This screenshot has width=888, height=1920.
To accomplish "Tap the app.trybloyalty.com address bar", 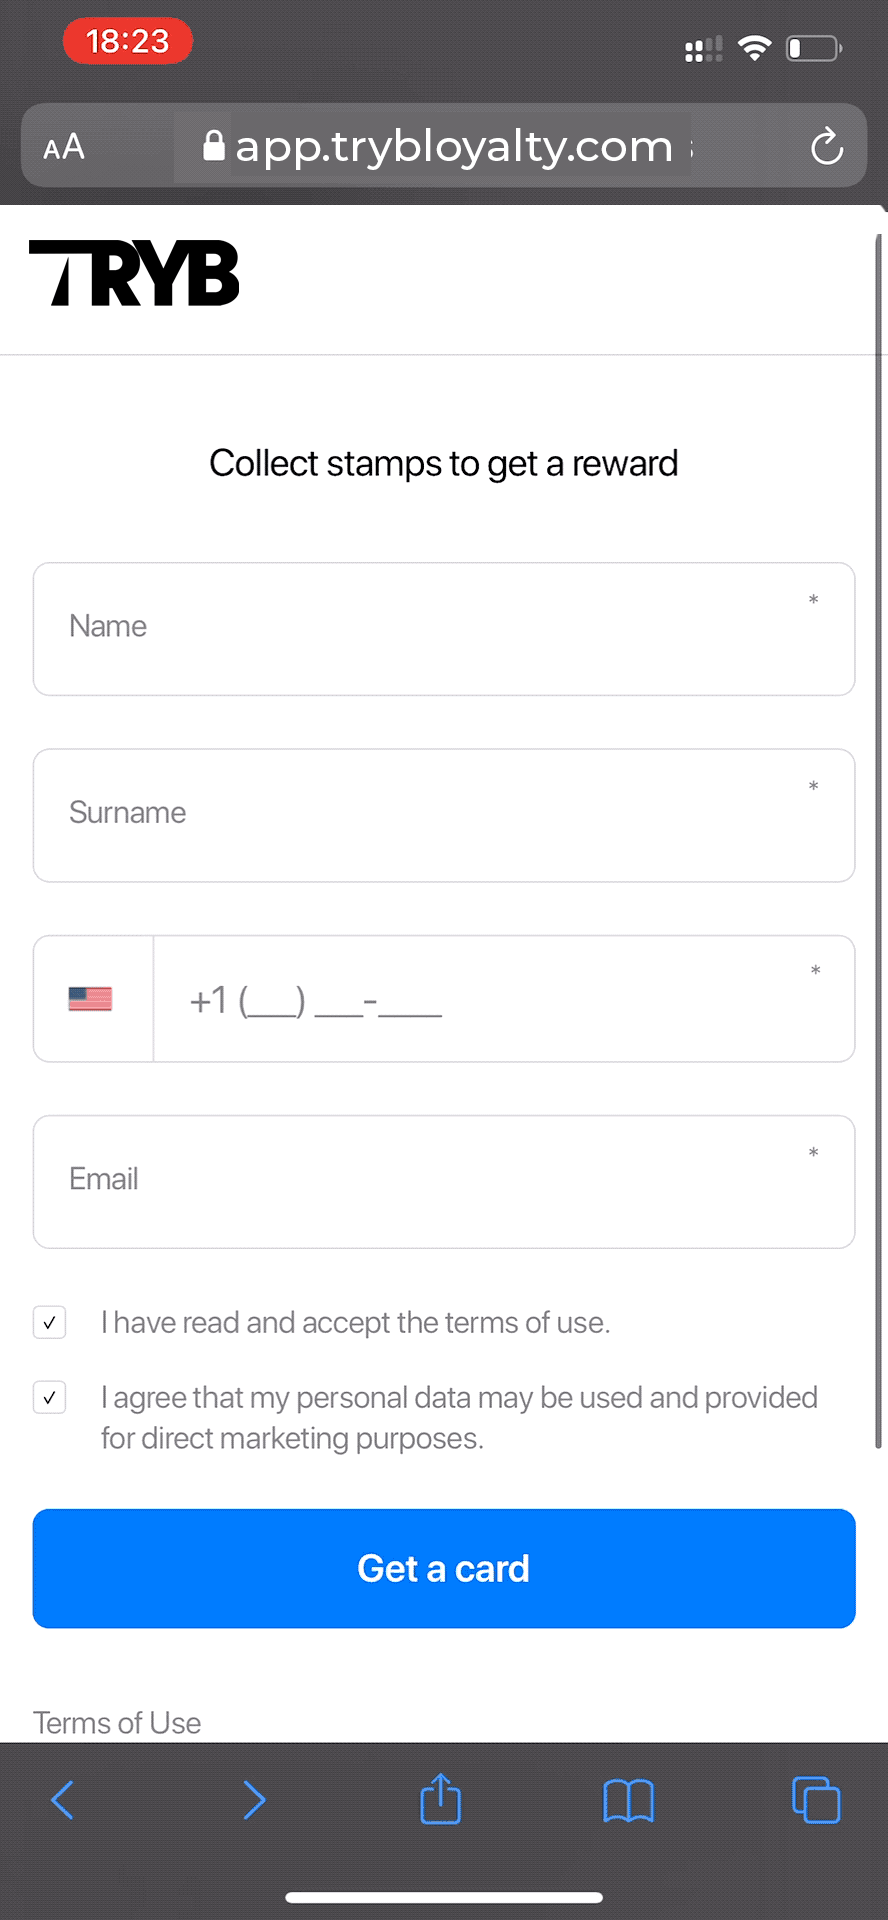I will tap(455, 147).
